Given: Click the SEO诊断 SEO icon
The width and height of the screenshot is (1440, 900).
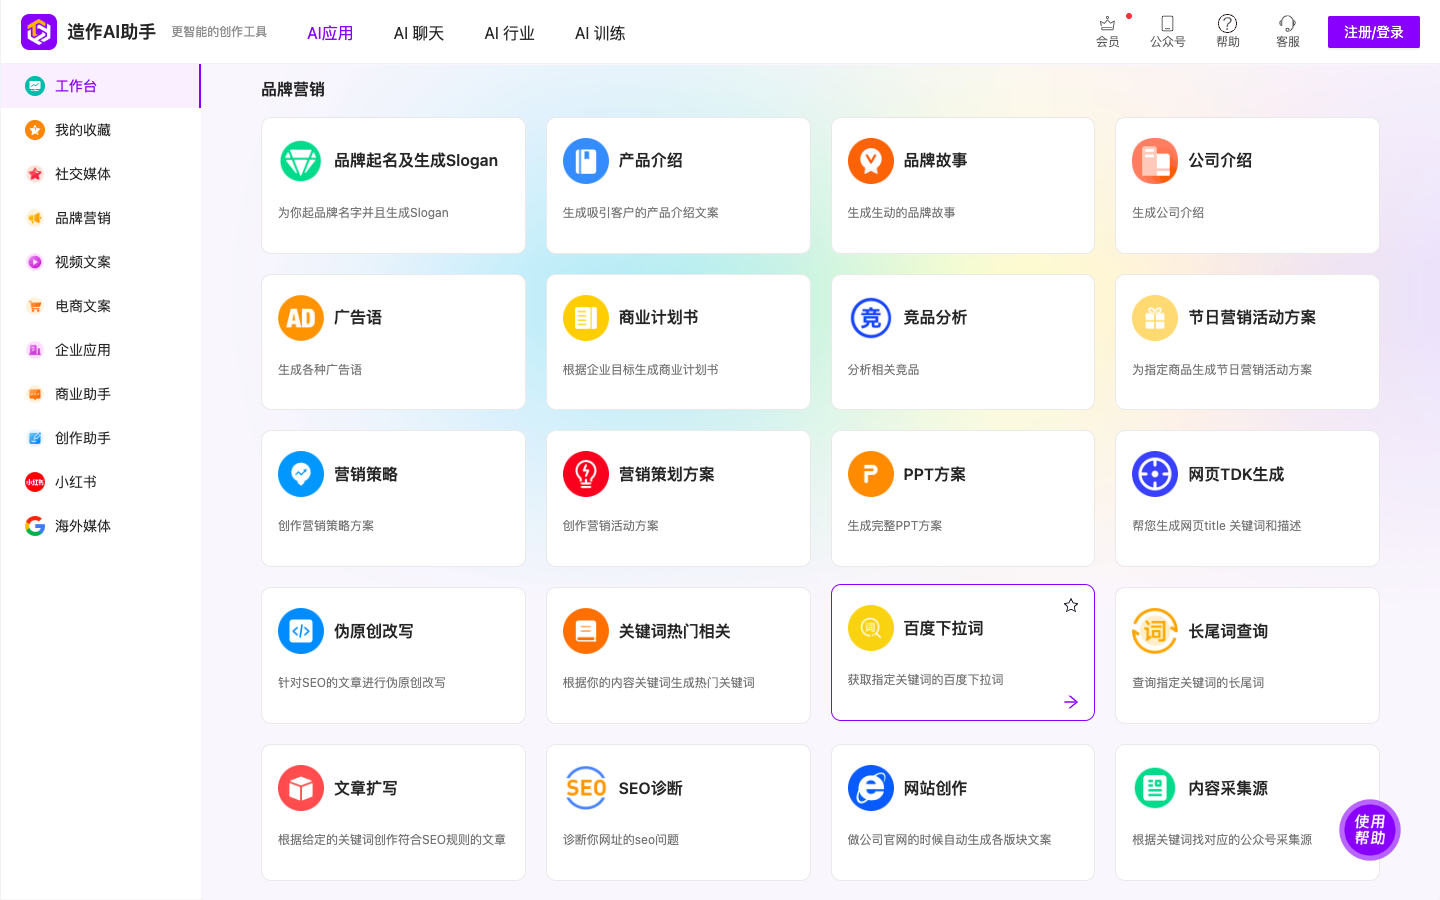Looking at the screenshot, I should click(586, 788).
